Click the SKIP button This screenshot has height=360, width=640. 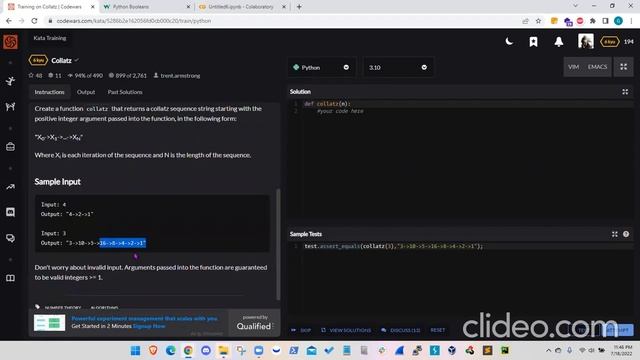(302, 330)
